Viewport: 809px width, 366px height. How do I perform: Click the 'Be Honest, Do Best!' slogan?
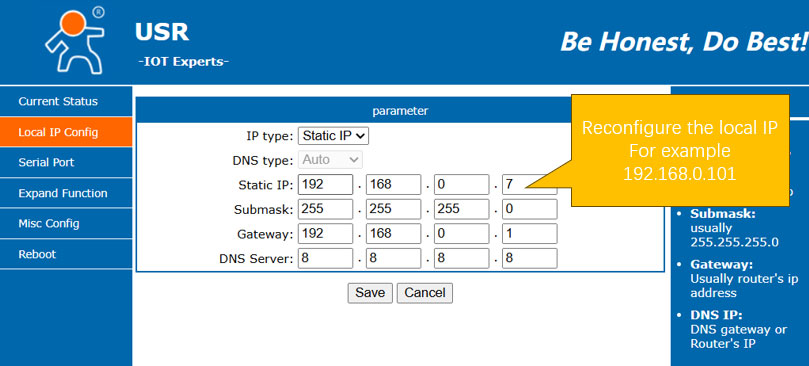click(684, 42)
